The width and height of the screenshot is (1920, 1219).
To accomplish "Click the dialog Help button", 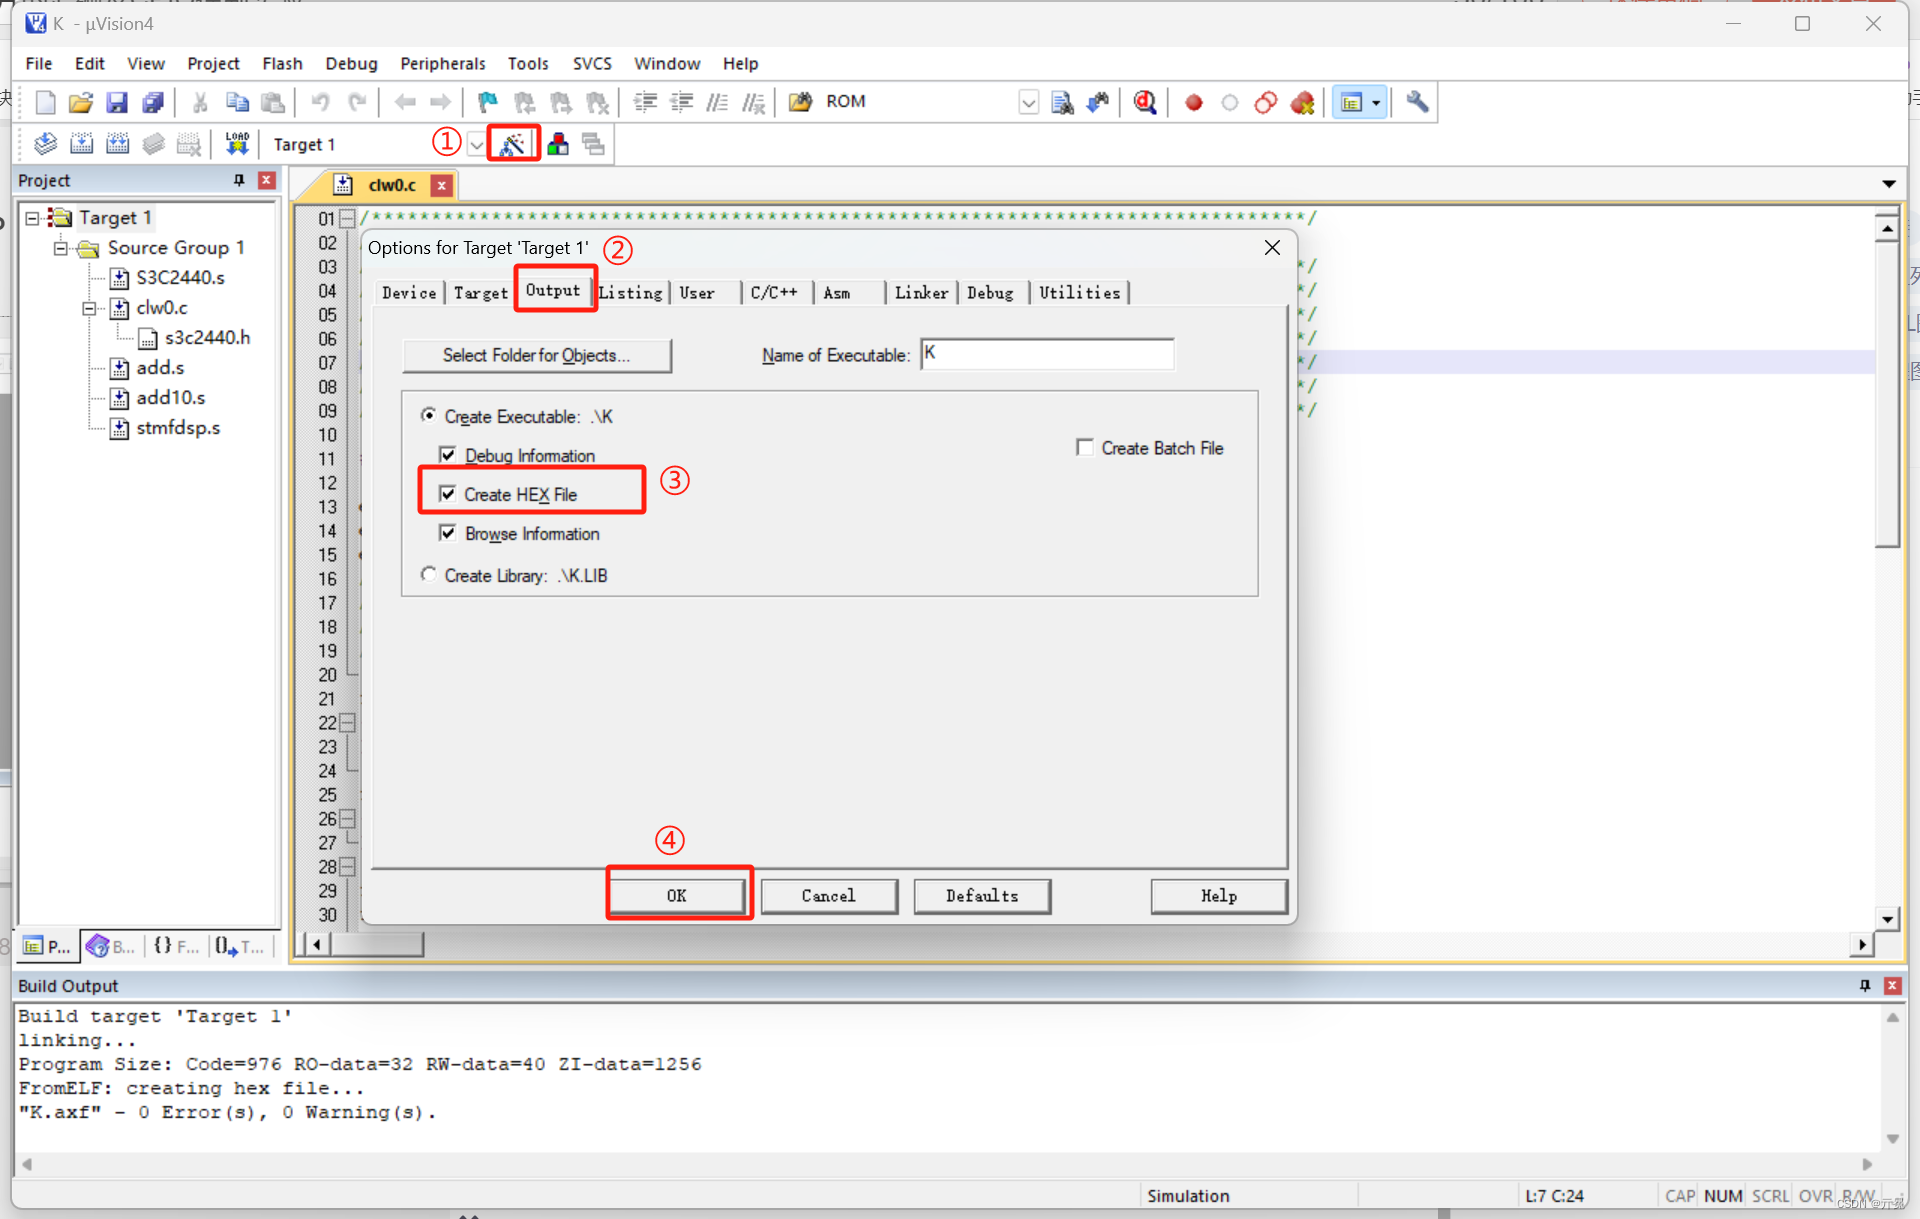I will click(1219, 896).
